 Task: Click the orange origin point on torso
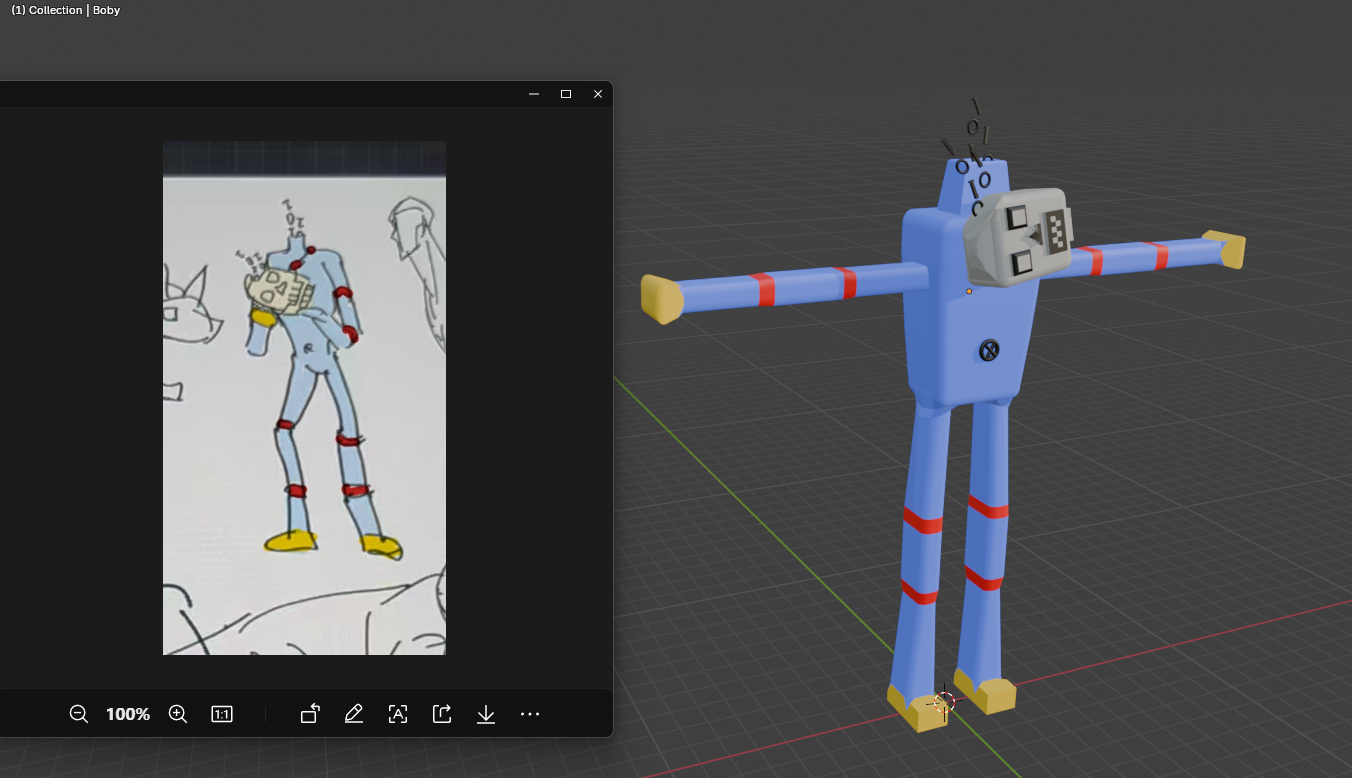tap(969, 291)
